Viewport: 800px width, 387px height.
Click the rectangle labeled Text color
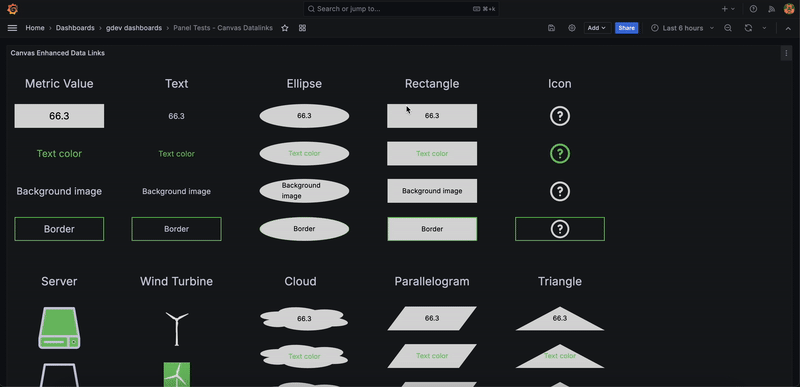tap(432, 153)
